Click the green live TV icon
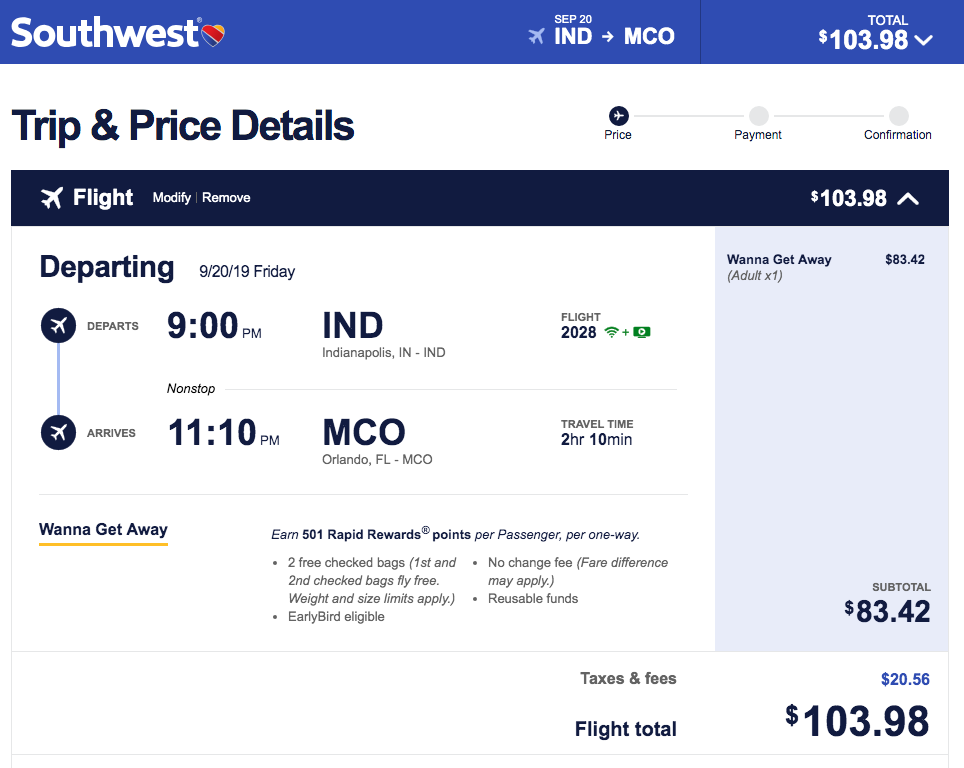The image size is (964, 768). pyautogui.click(x=642, y=333)
